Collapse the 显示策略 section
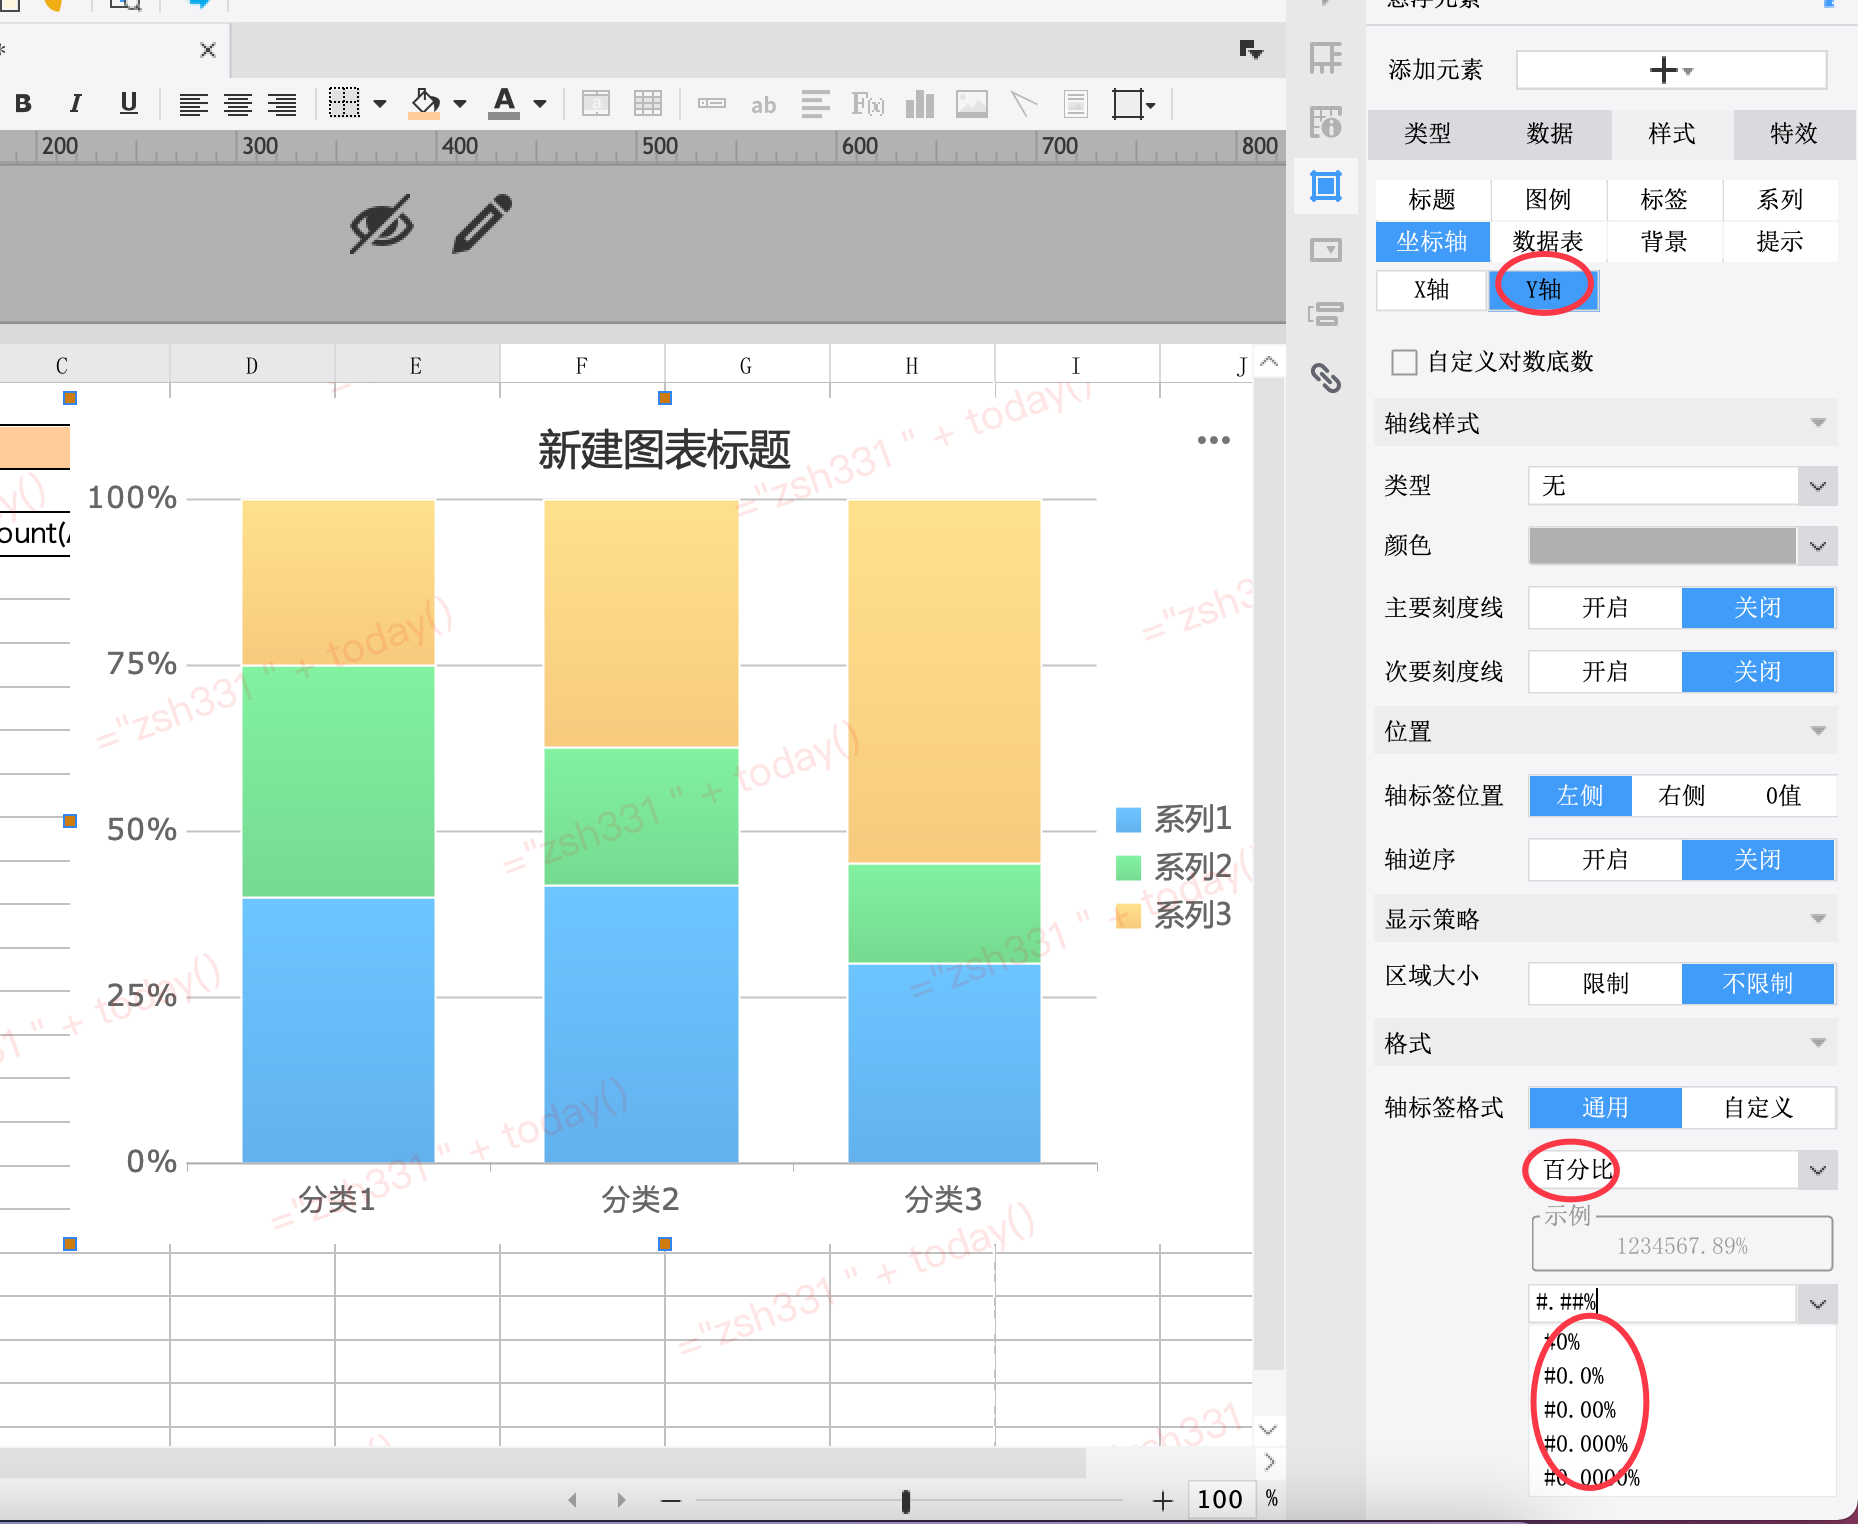 tap(1818, 920)
